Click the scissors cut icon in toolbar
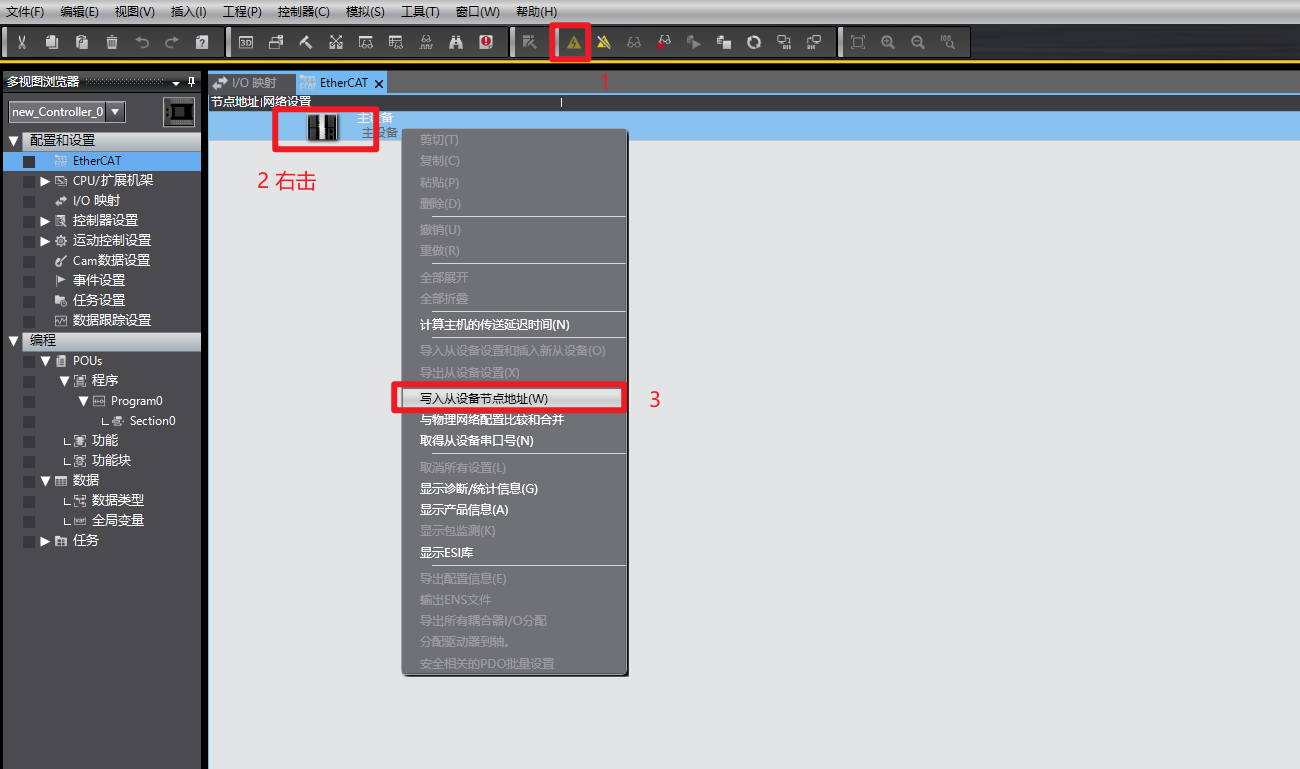 [x=21, y=42]
